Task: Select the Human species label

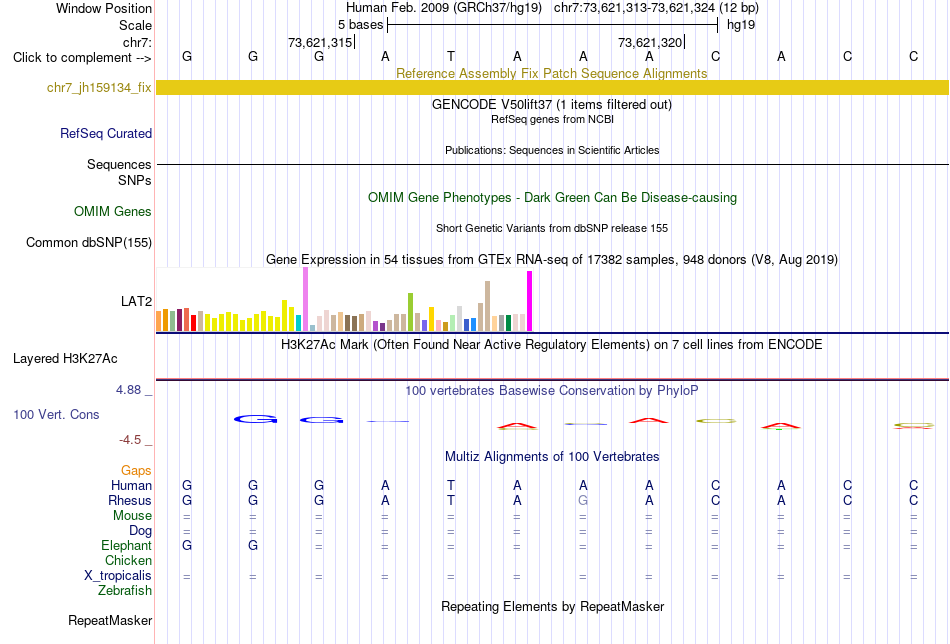Action: (x=131, y=485)
